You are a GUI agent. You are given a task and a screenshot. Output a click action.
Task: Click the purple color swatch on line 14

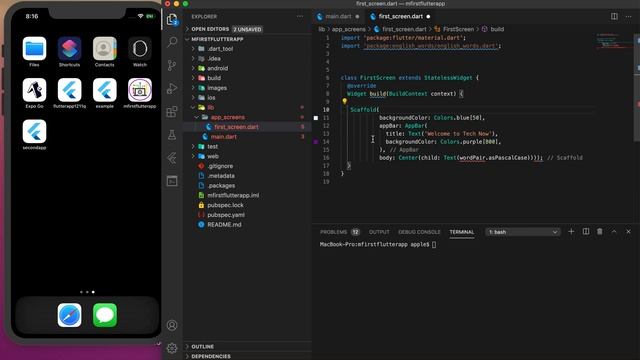(316, 142)
